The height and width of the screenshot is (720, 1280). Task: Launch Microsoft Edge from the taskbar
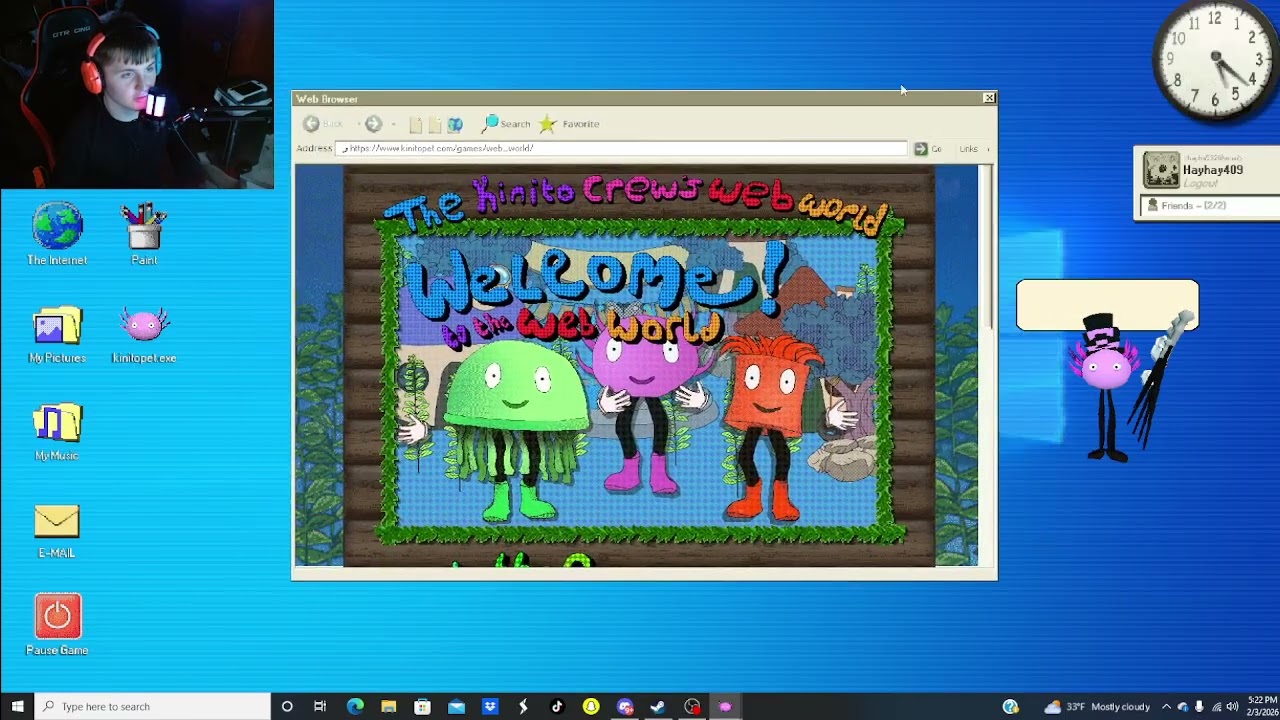pos(355,707)
